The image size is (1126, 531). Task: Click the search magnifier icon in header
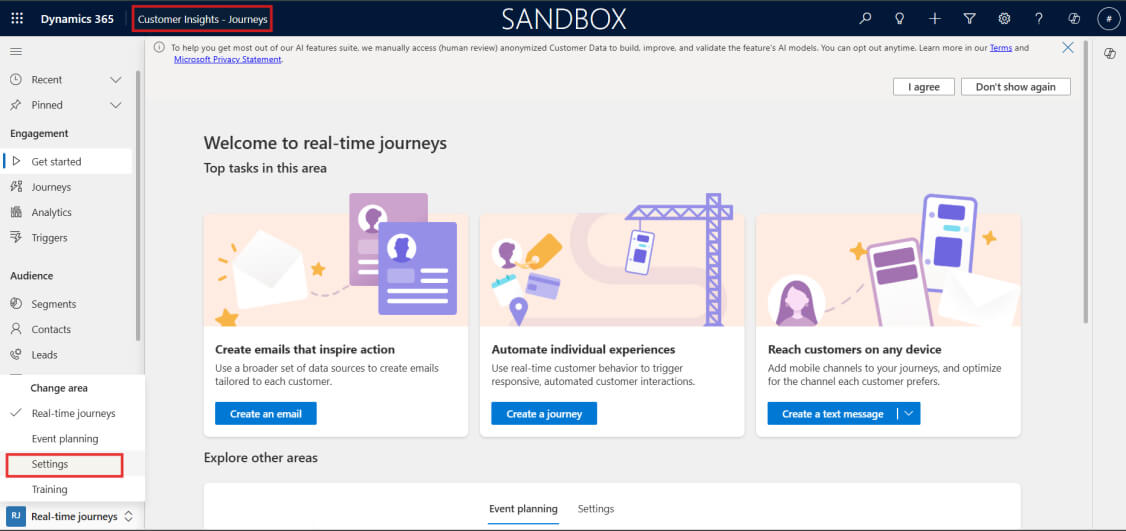(865, 19)
